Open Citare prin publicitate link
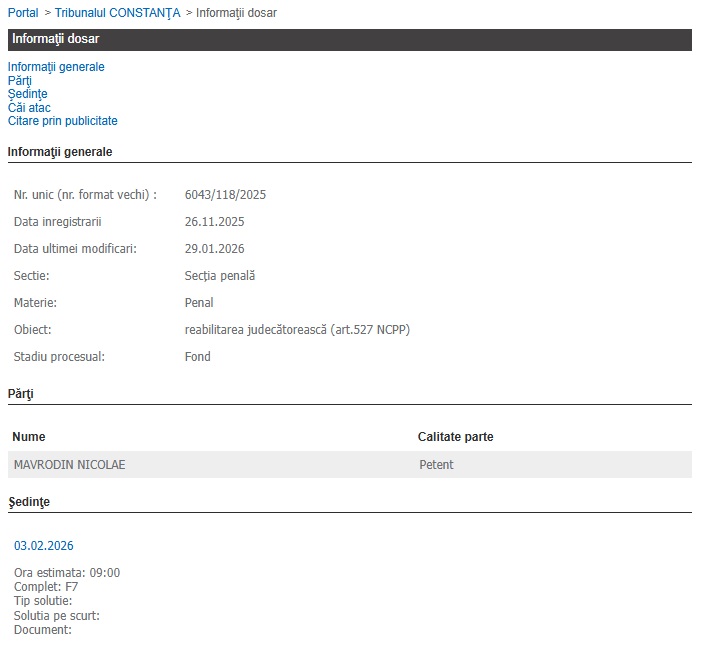The image size is (711, 653). click(62, 121)
